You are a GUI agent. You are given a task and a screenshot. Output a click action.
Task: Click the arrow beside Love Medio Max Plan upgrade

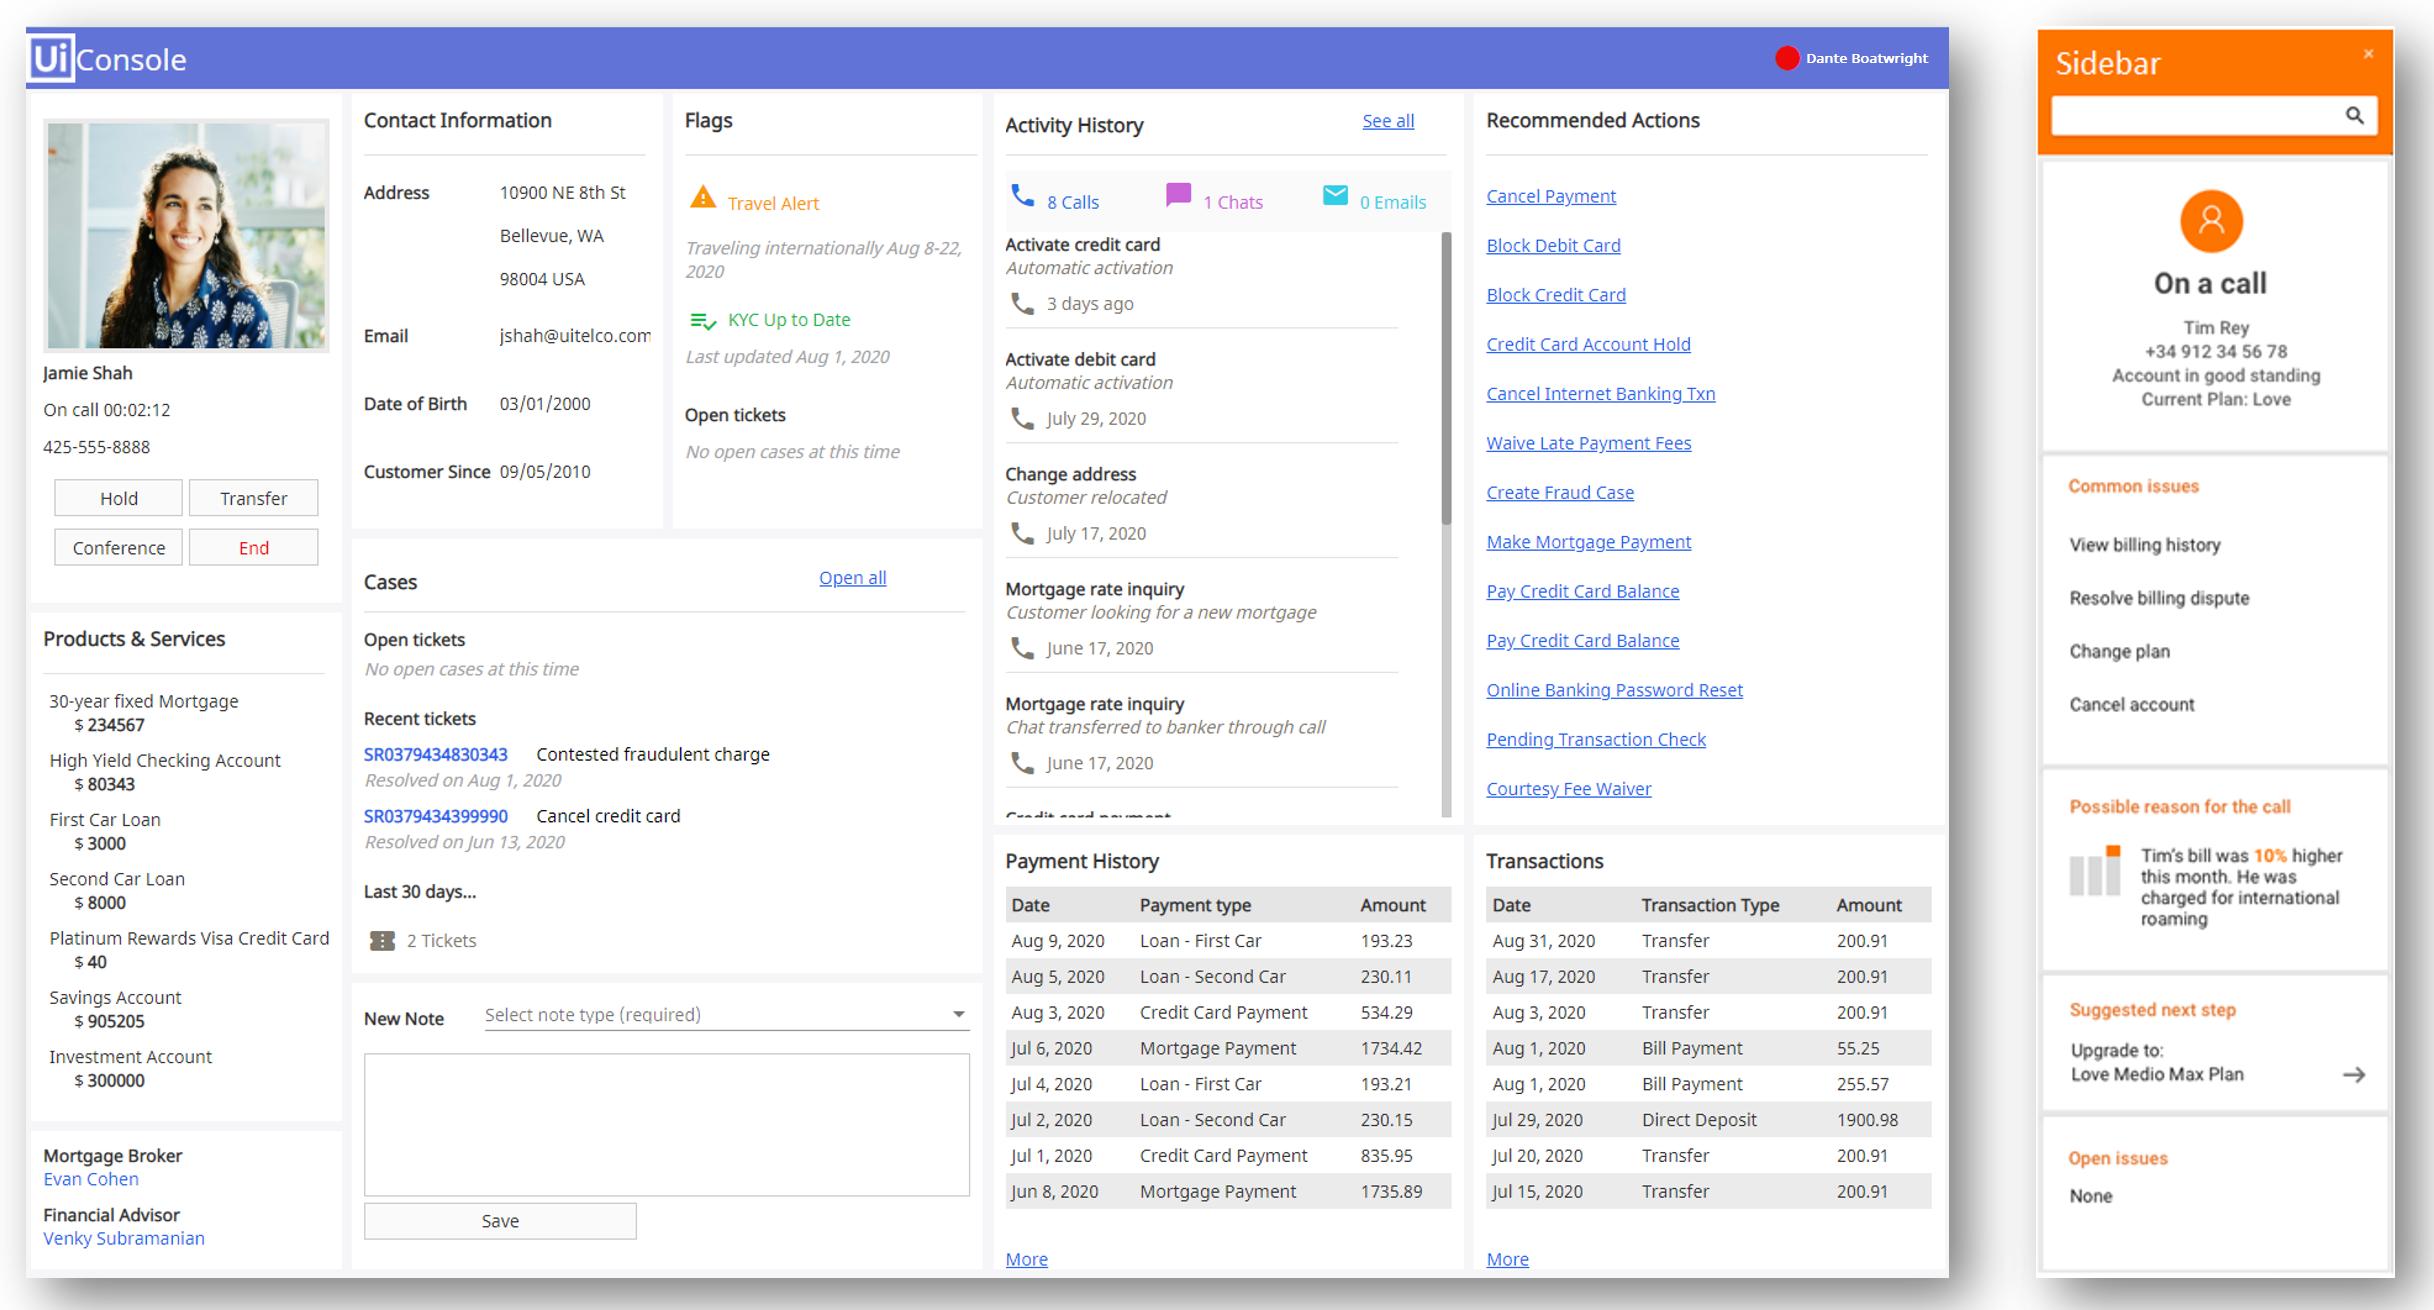pyautogui.click(x=2355, y=1074)
